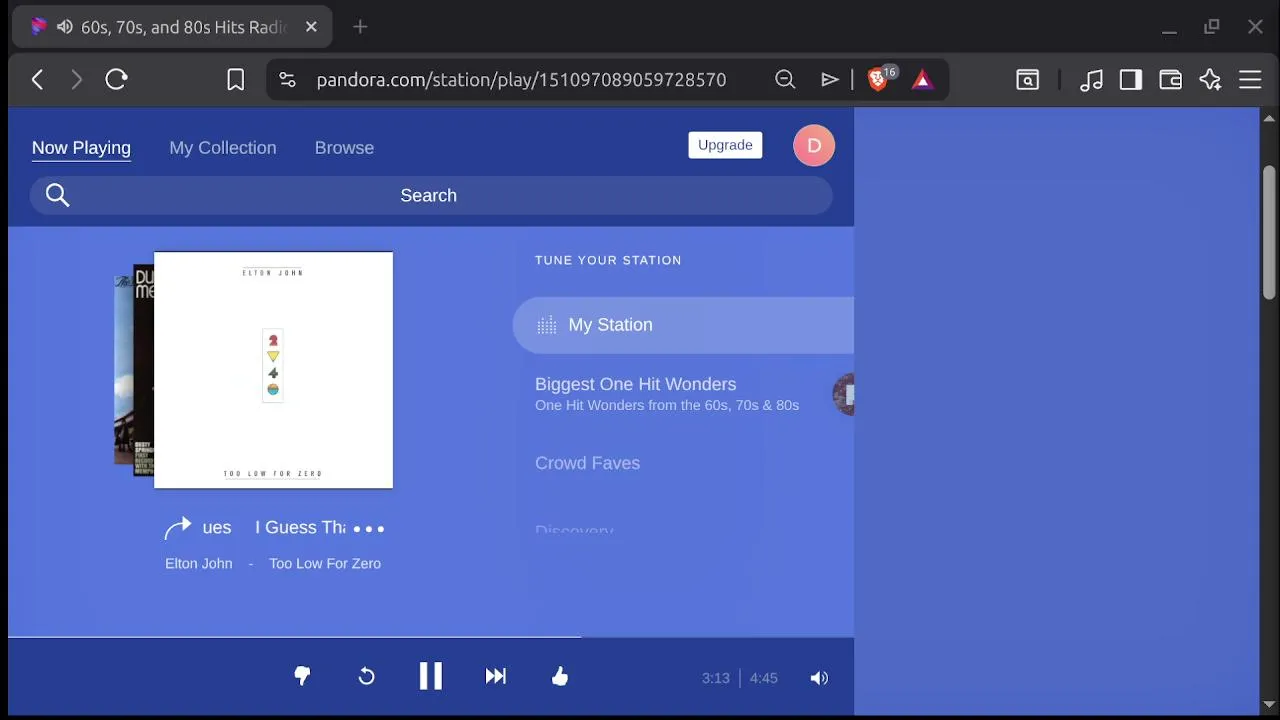Open Leo AI sparkle icon
The image size is (1280, 720).
[1210, 80]
